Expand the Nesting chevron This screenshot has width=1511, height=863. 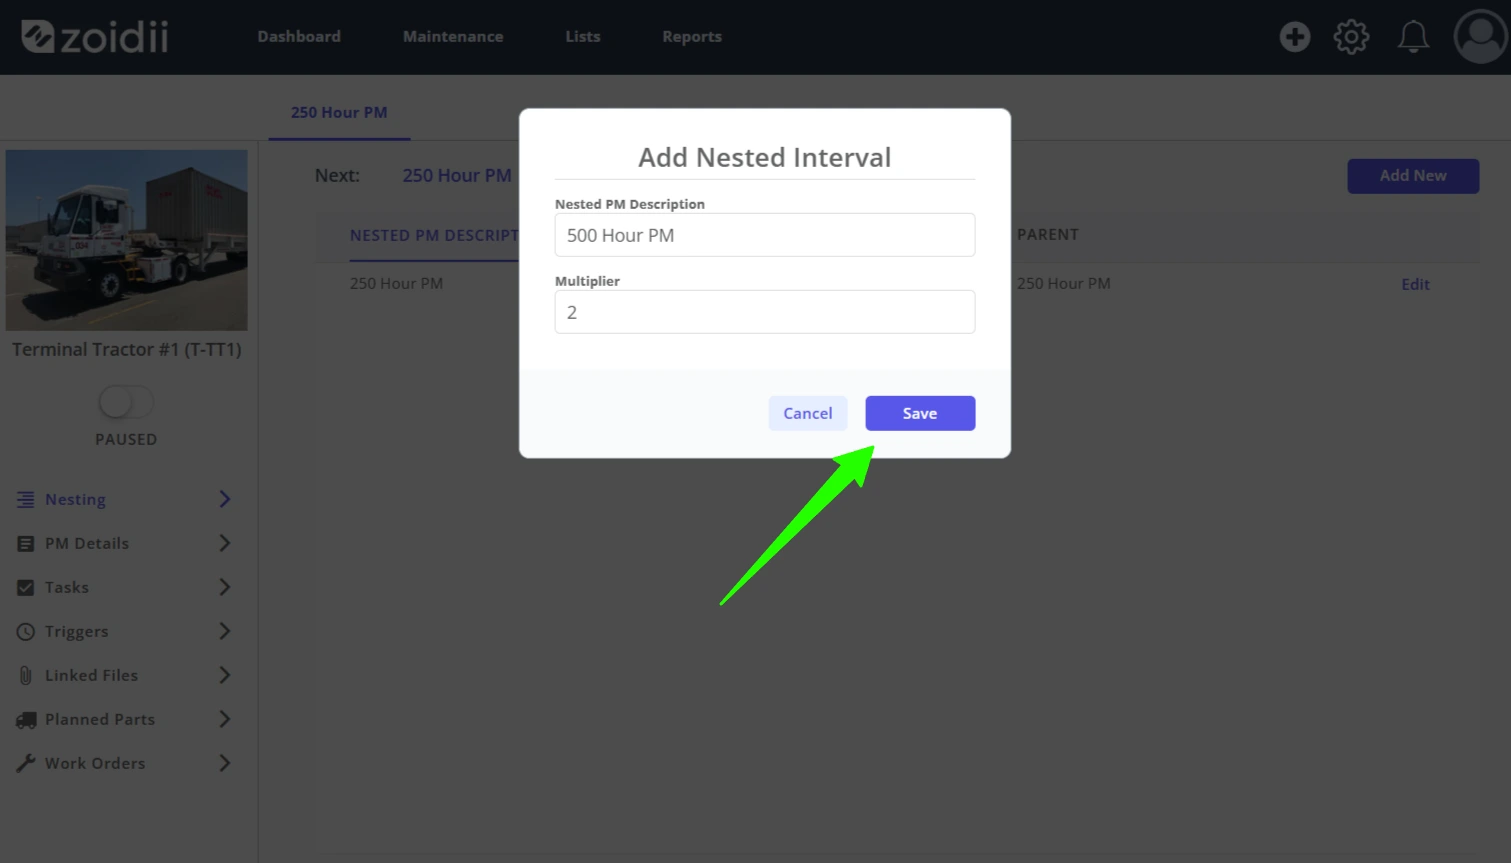point(225,499)
